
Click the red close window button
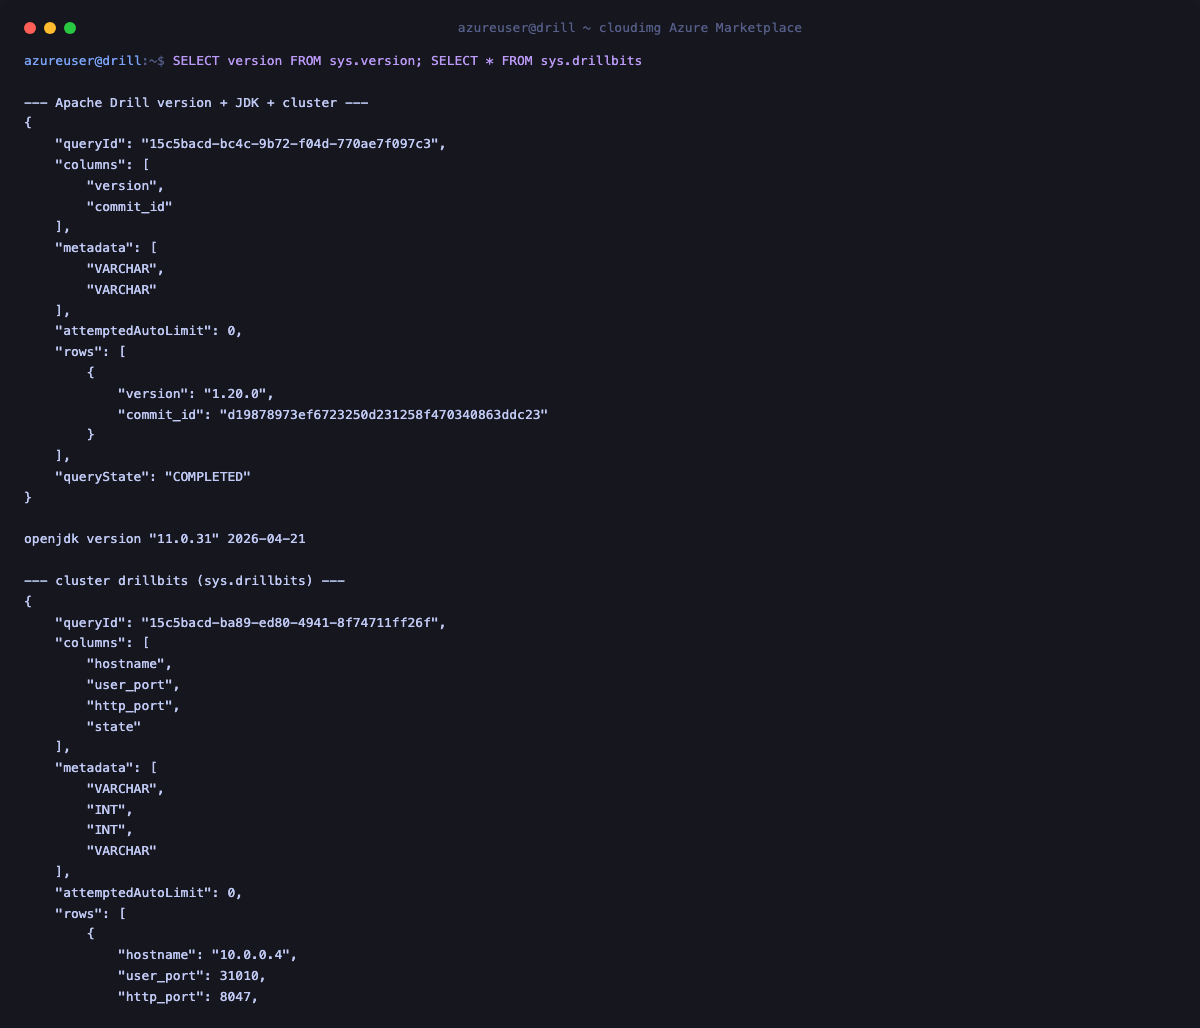click(x=30, y=28)
